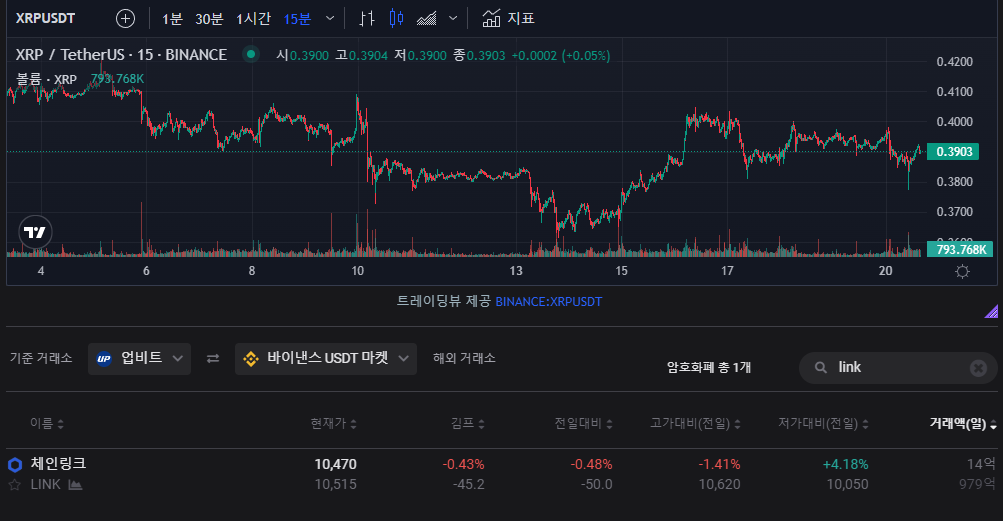Image resolution: width=1003 pixels, height=521 pixels.
Task: Click the Upbit logo icon
Action: pos(104,358)
